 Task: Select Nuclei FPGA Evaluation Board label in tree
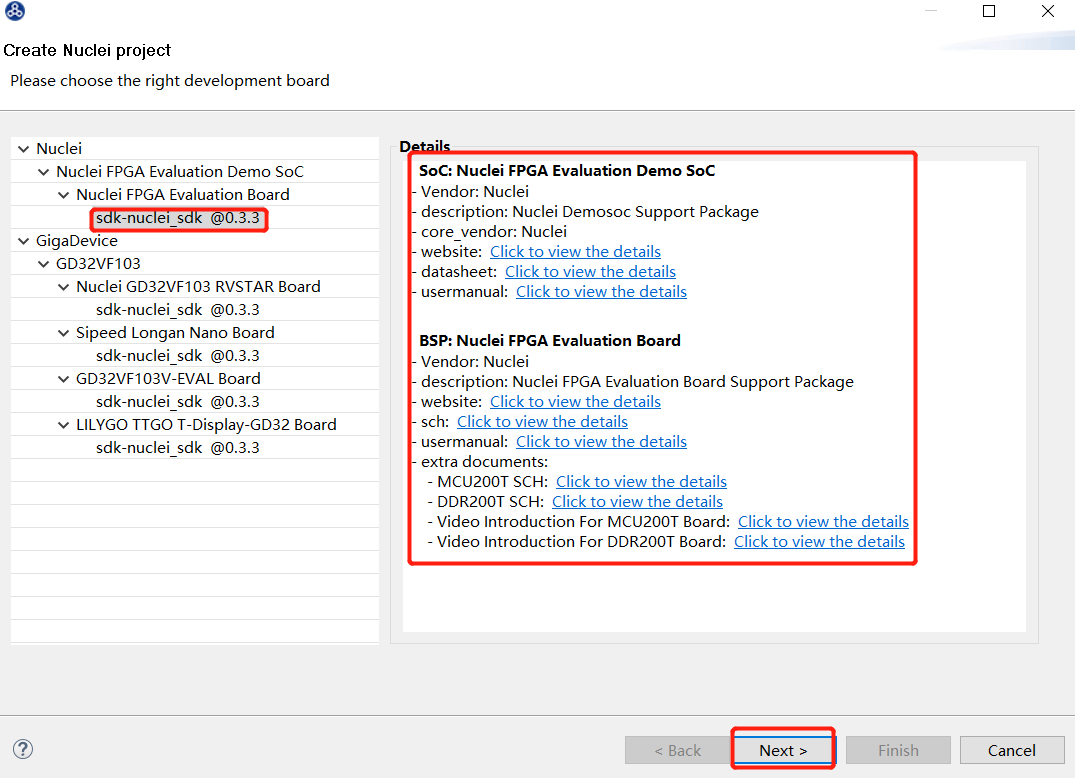click(x=182, y=195)
